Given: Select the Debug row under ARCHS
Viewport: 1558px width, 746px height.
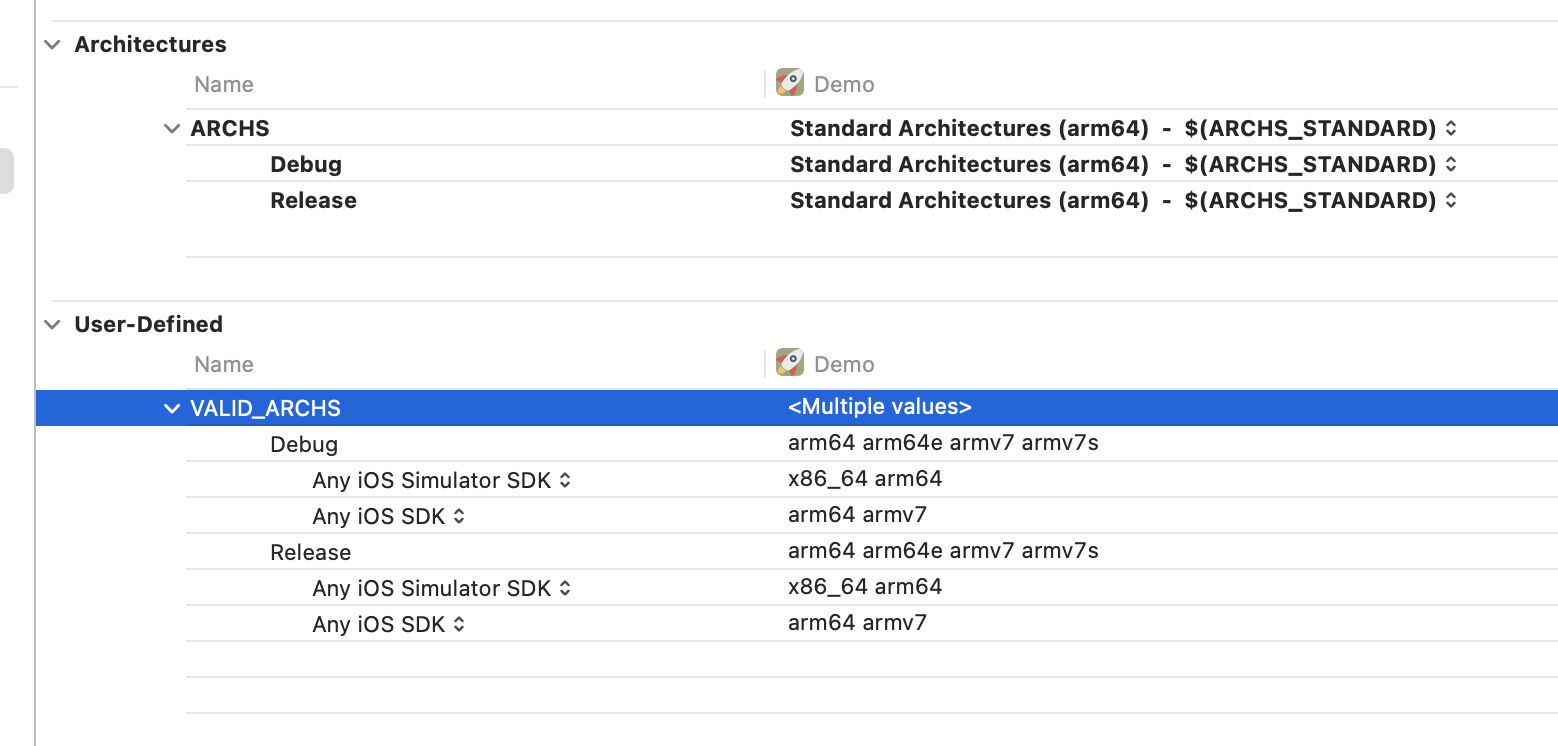Looking at the screenshot, I should pos(306,165).
